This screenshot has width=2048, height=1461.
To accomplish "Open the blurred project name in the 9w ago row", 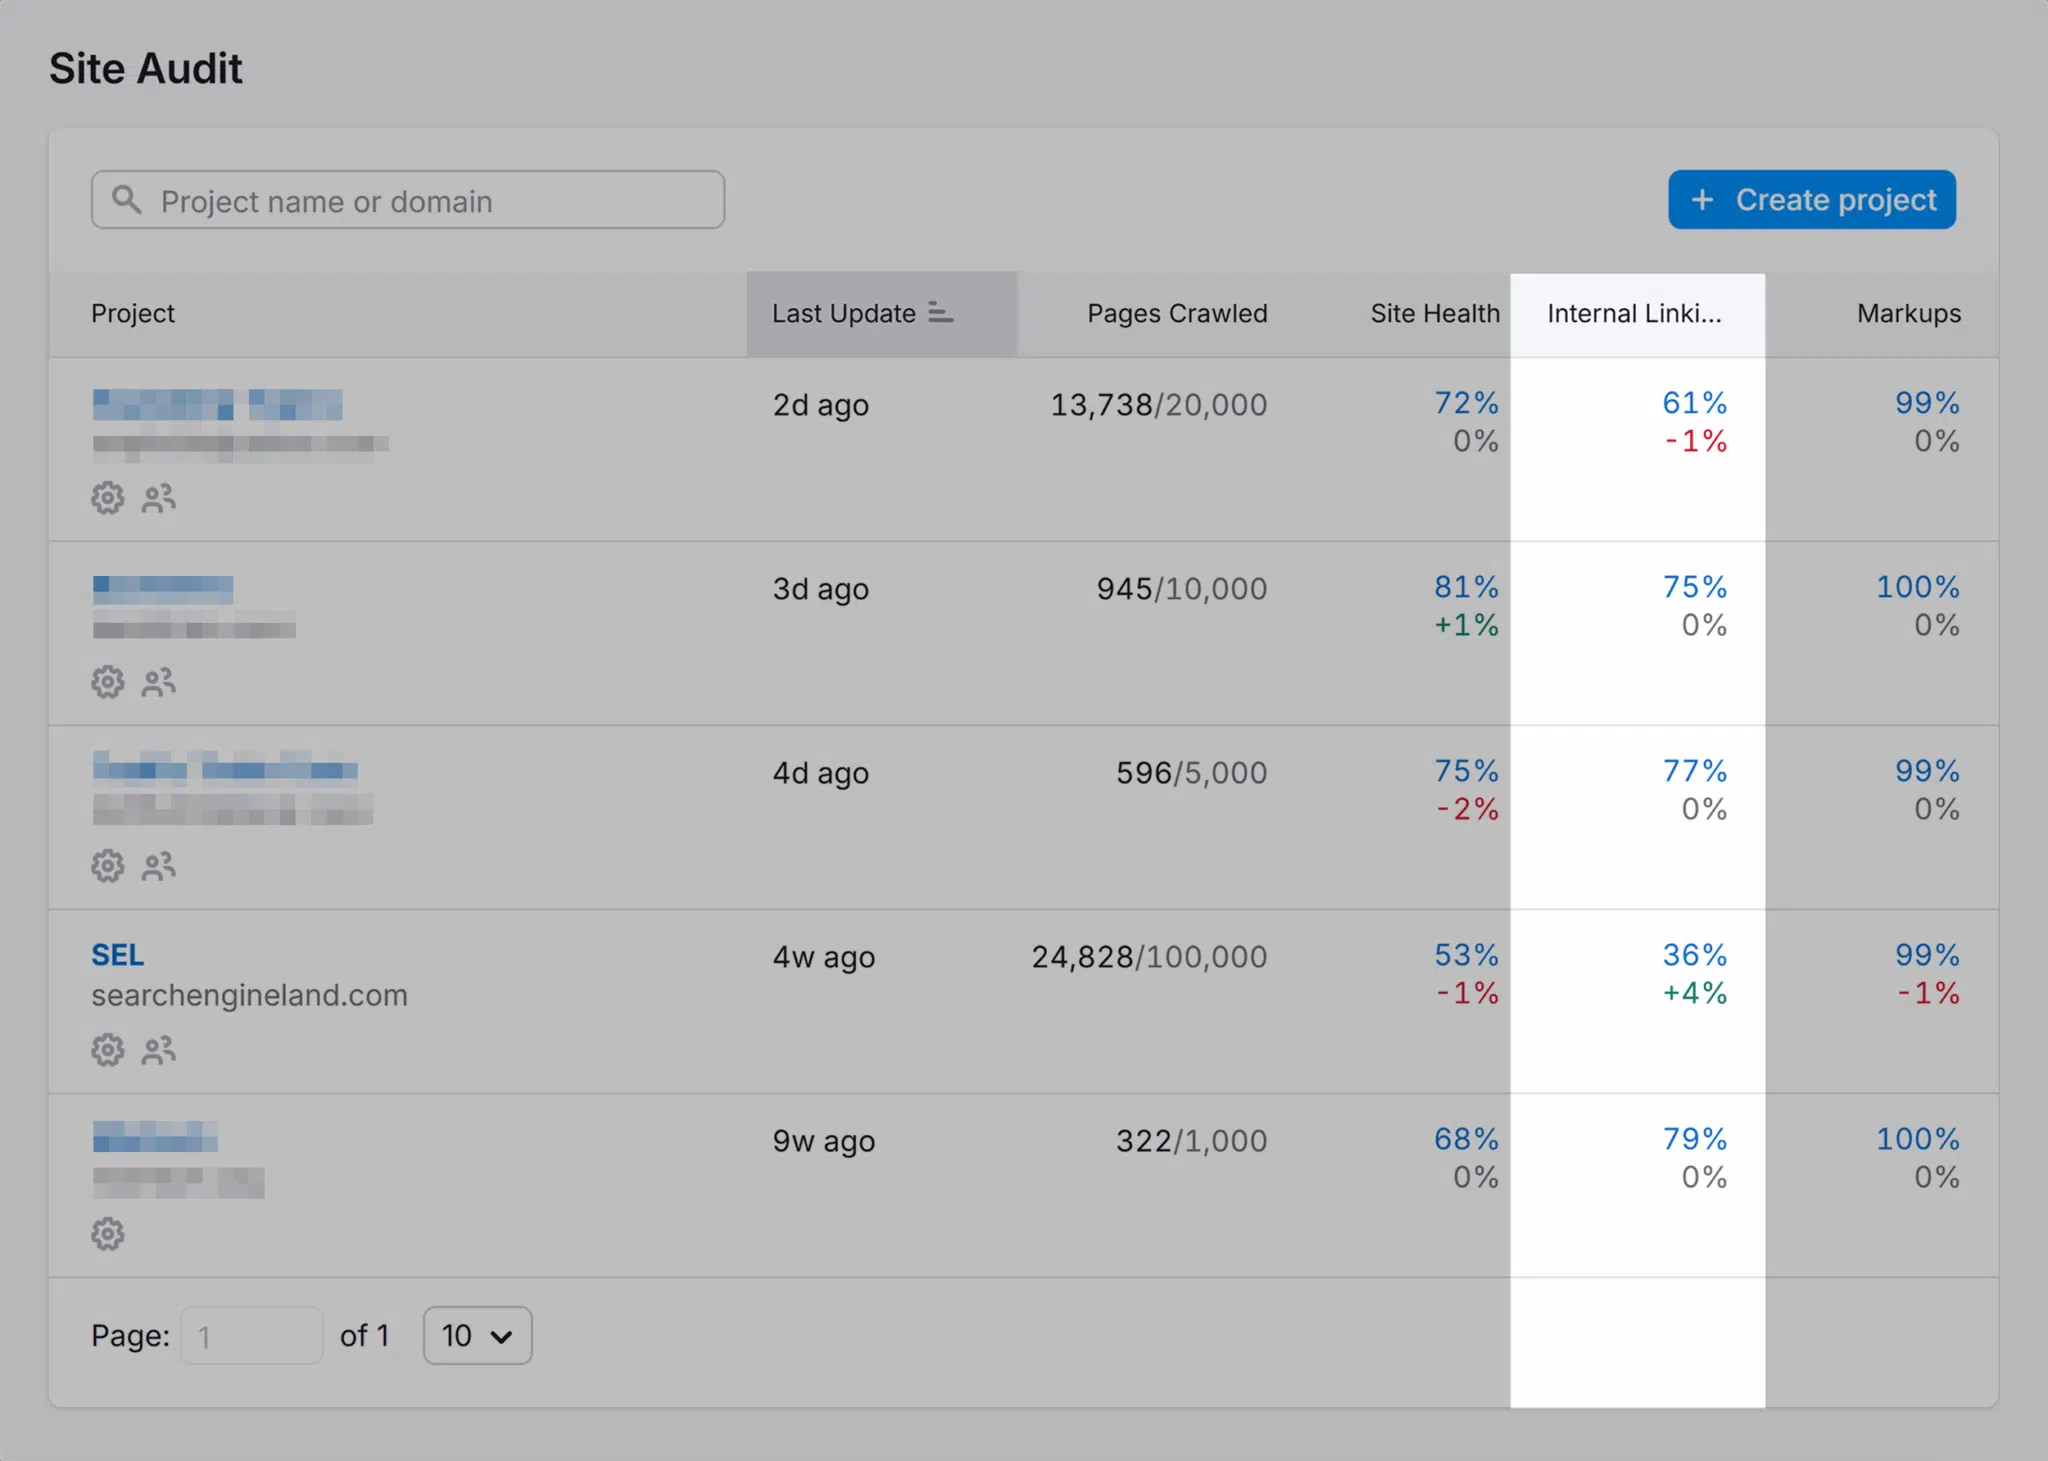I will click(155, 1137).
